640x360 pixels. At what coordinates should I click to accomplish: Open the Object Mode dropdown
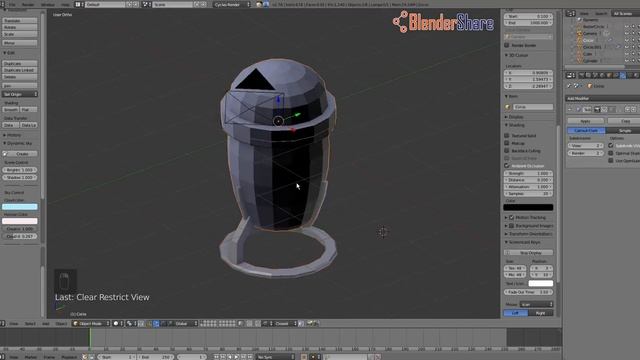[91, 324]
